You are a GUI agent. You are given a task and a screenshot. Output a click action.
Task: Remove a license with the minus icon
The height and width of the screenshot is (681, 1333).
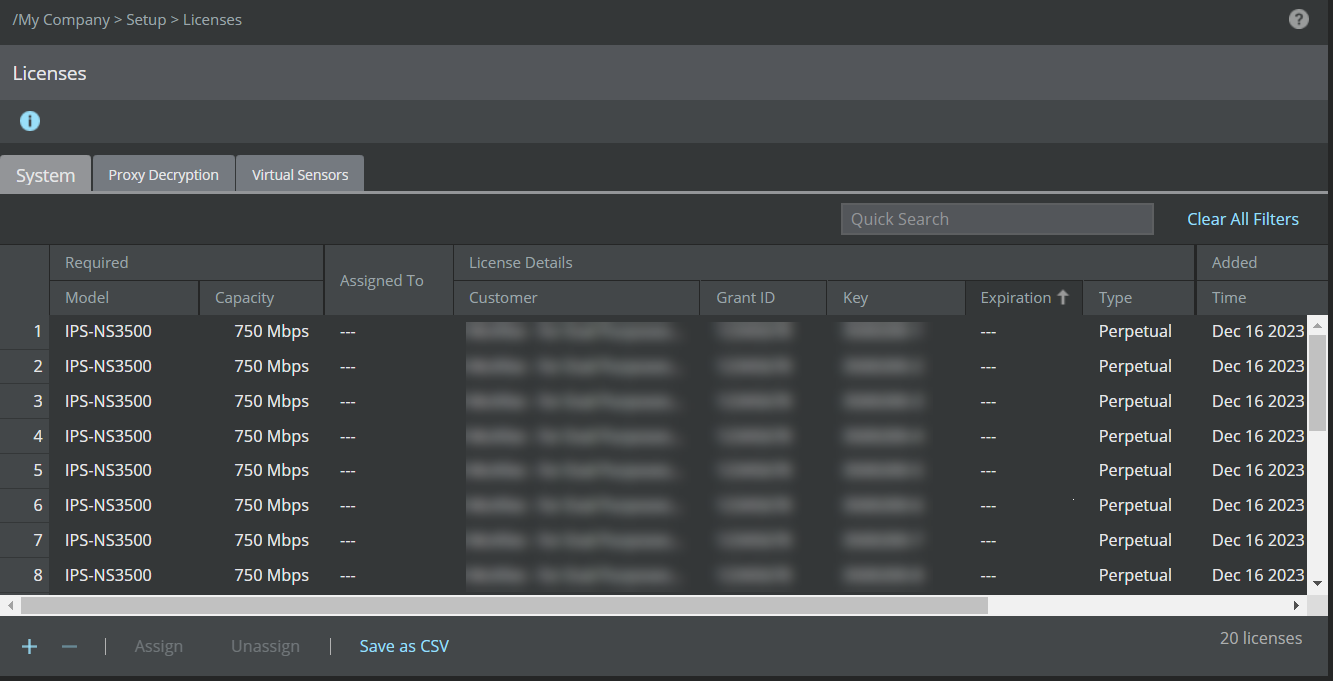click(69, 646)
